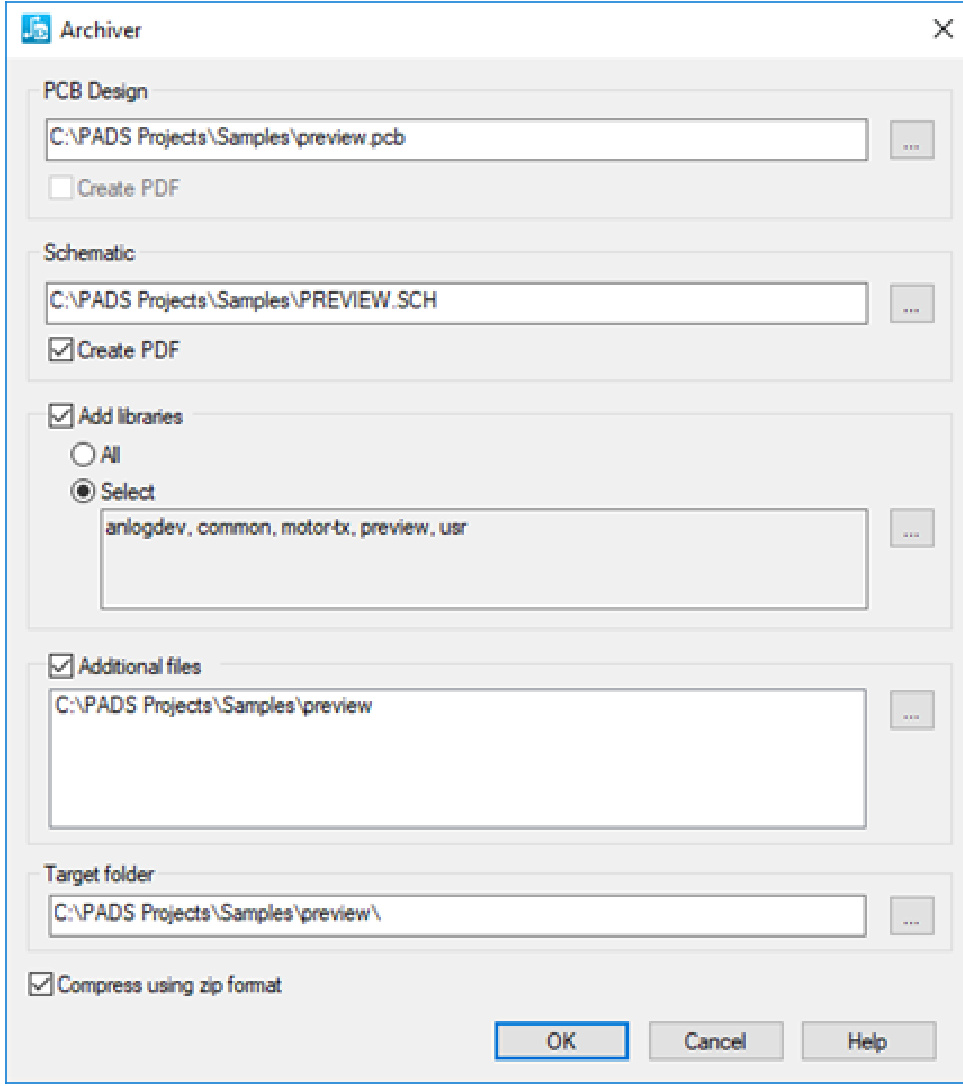Click the Schematic path input field
Image resolution: width=963 pixels, height=1086 pixels.
tap(456, 303)
